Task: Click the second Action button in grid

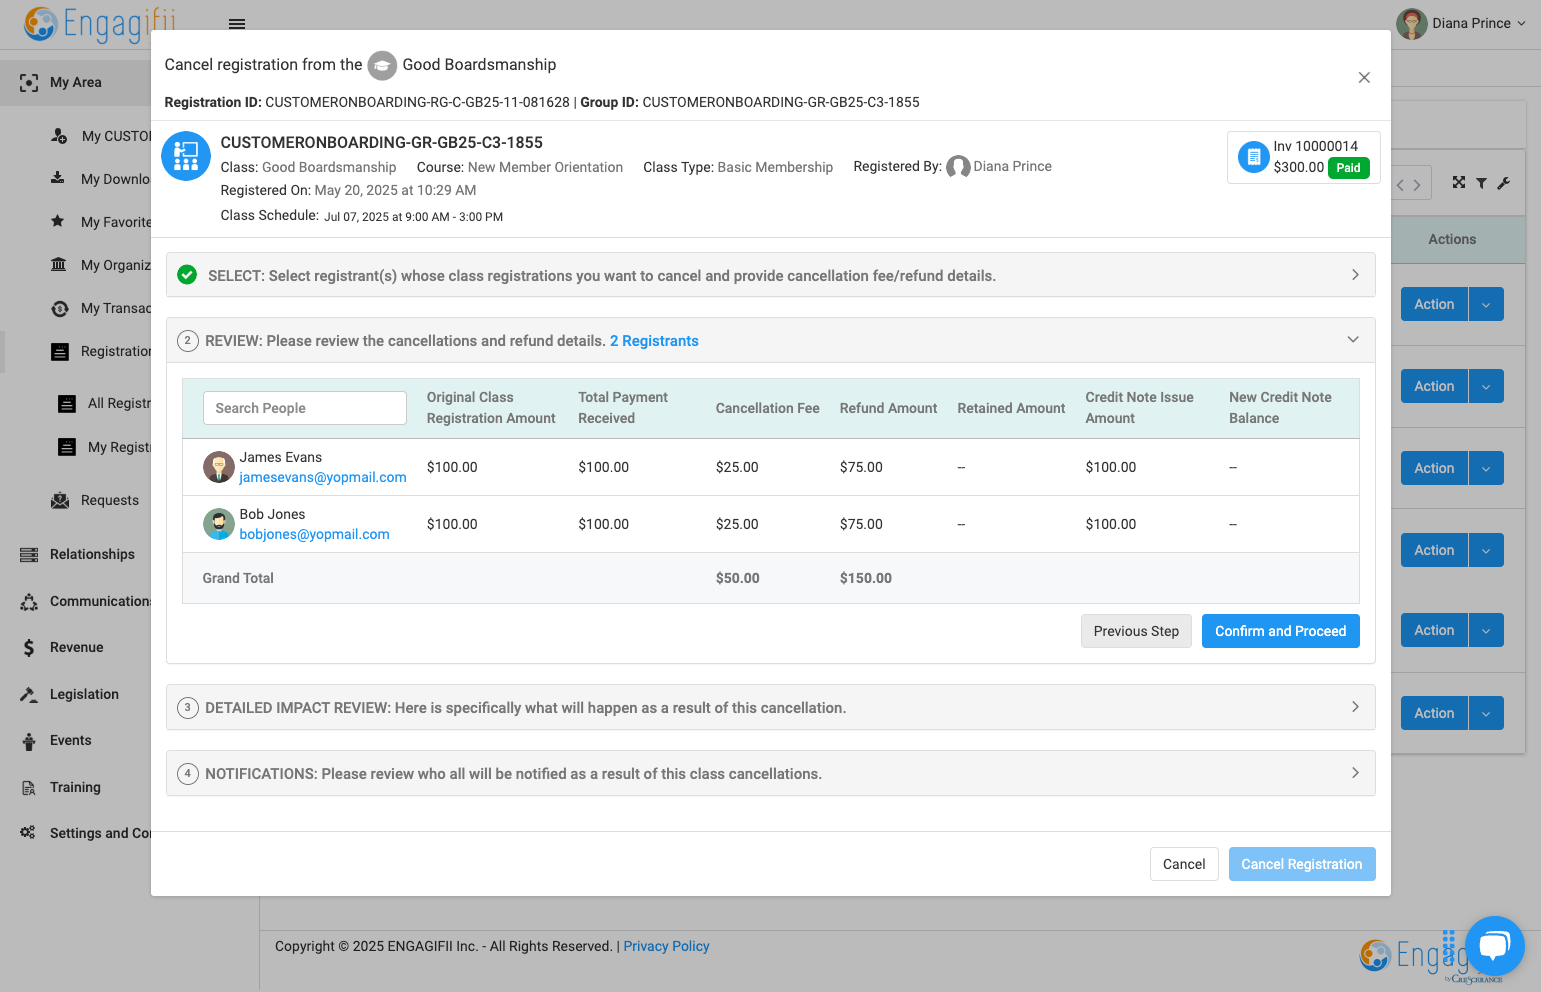Action: [x=1434, y=386]
